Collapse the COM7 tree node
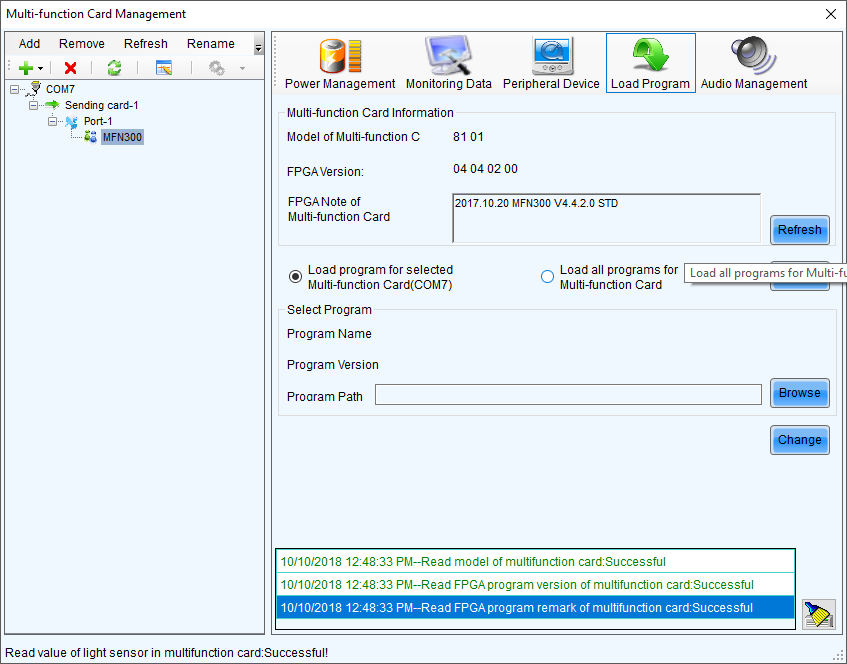 click(x=14, y=88)
